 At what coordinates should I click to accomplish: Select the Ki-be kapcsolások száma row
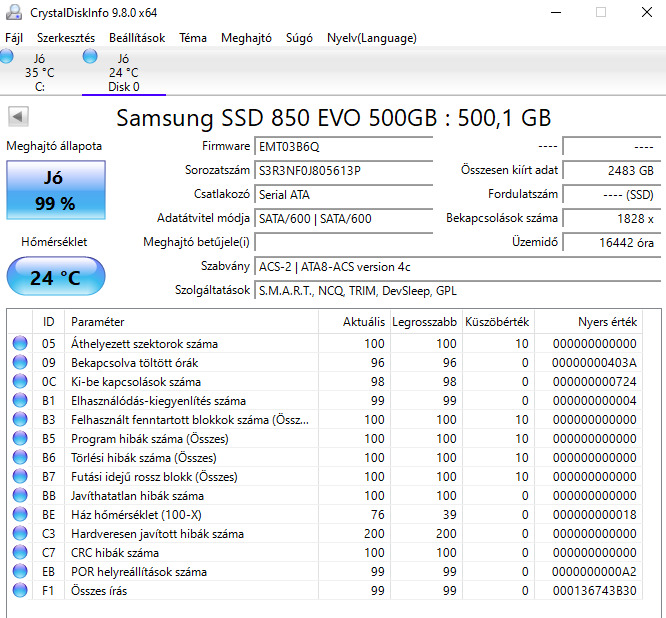325,381
